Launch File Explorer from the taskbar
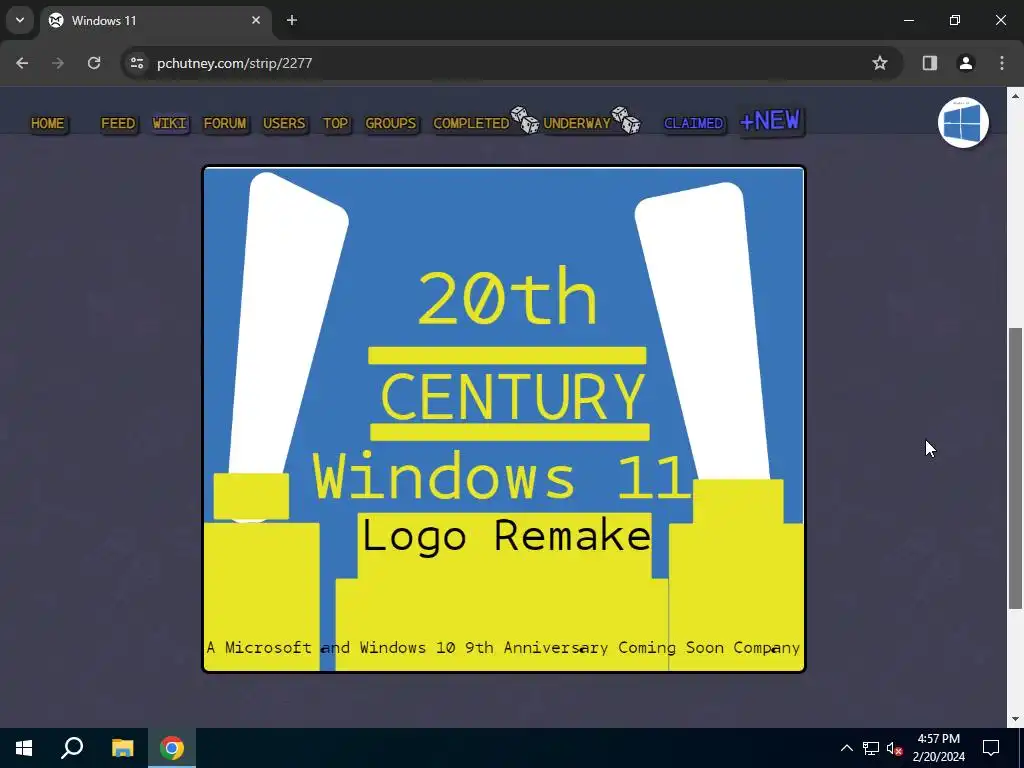Image resolution: width=1024 pixels, height=768 pixels. [x=122, y=748]
